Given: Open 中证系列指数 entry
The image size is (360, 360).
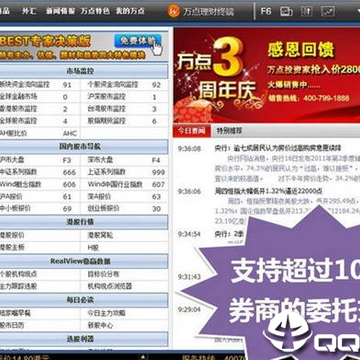Looking at the screenshot, I should (18, 172).
